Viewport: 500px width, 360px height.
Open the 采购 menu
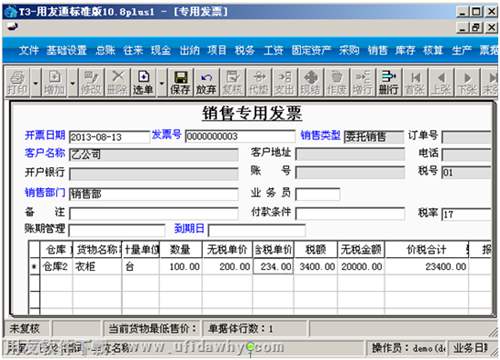(x=349, y=50)
